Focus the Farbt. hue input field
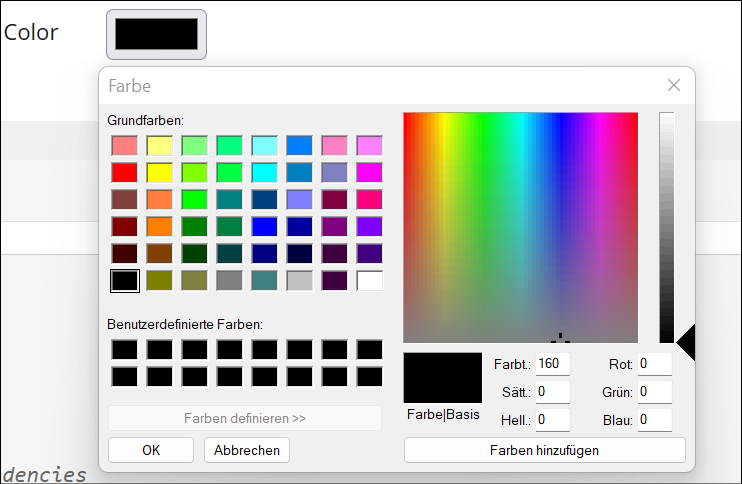 point(553,364)
